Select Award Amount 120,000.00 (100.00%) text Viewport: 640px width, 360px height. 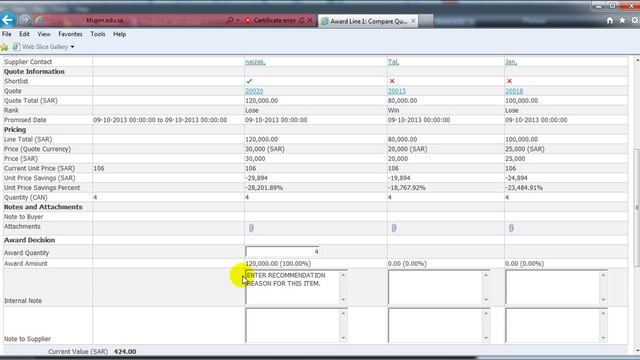point(278,264)
